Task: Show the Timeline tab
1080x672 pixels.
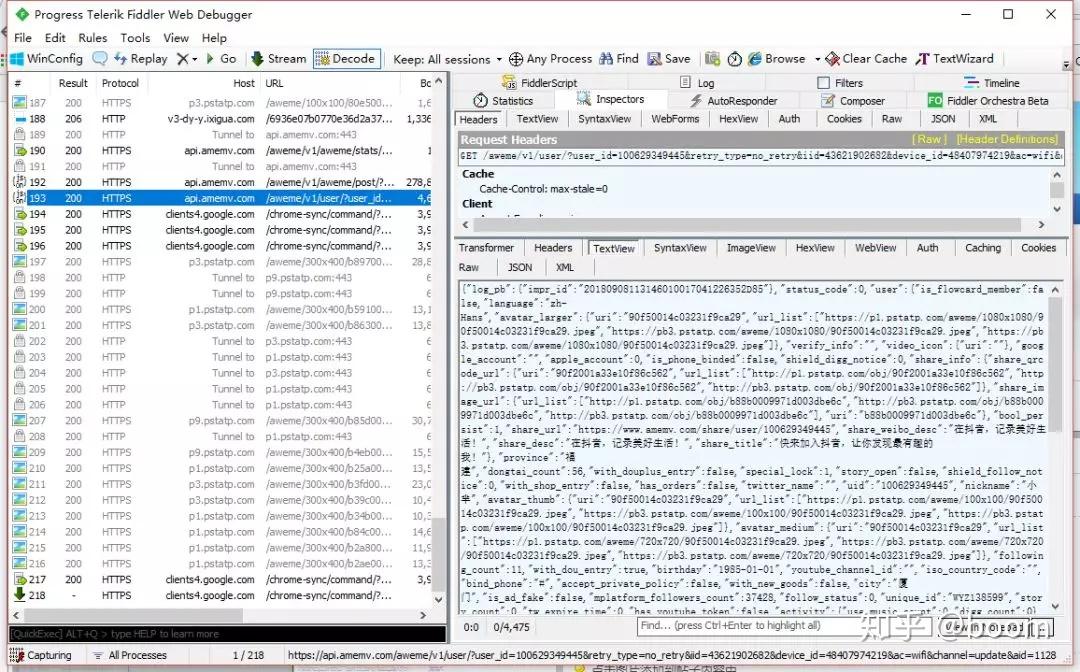Action: click(992, 83)
